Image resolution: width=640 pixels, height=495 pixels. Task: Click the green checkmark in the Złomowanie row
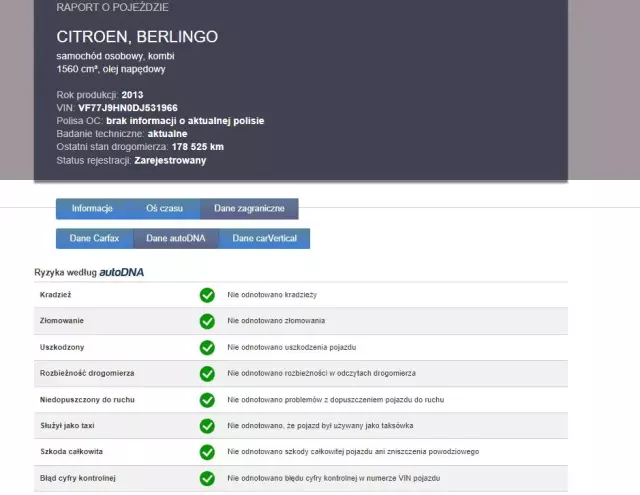tap(207, 321)
